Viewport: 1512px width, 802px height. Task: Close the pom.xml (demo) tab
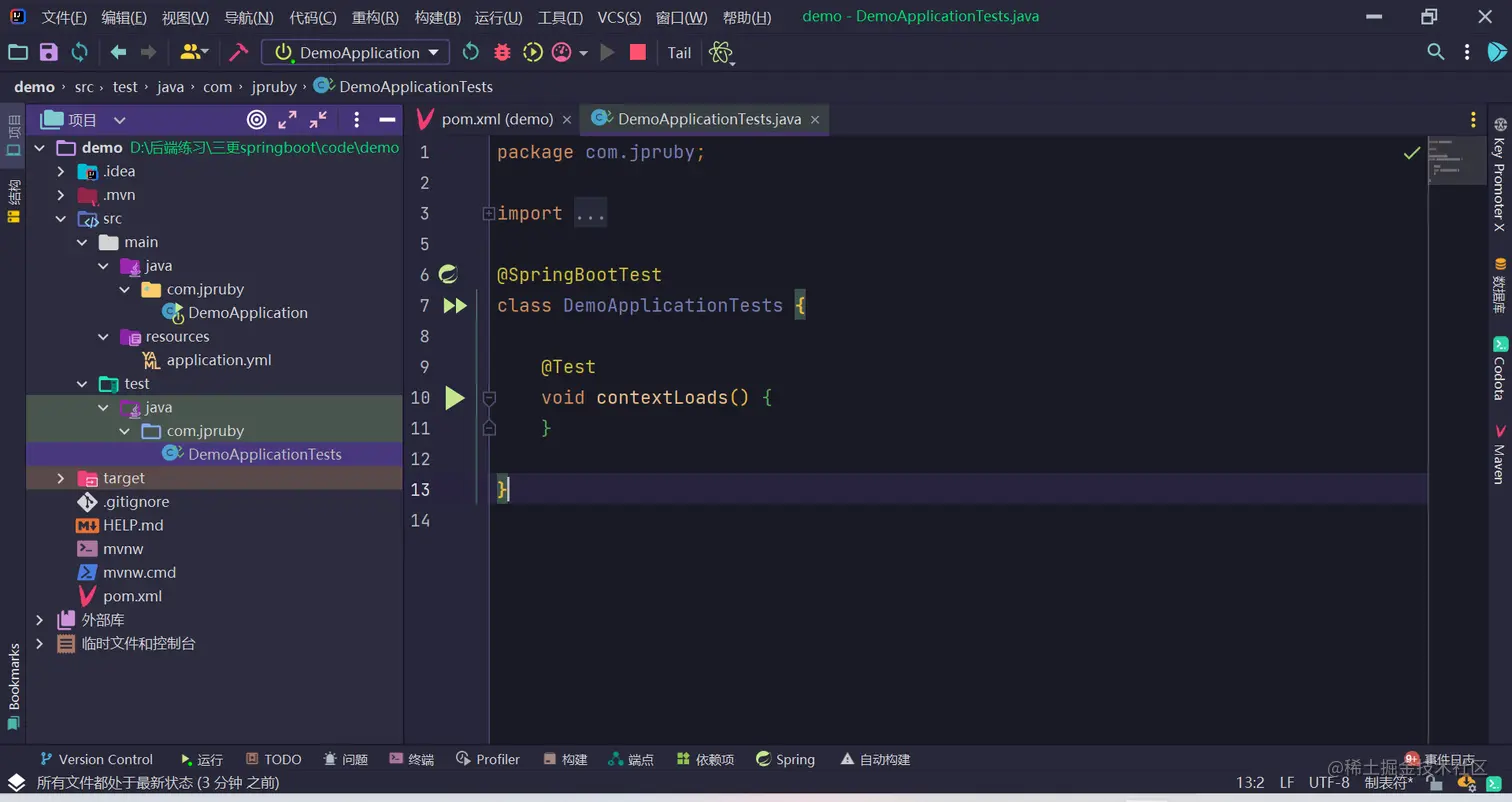[567, 119]
